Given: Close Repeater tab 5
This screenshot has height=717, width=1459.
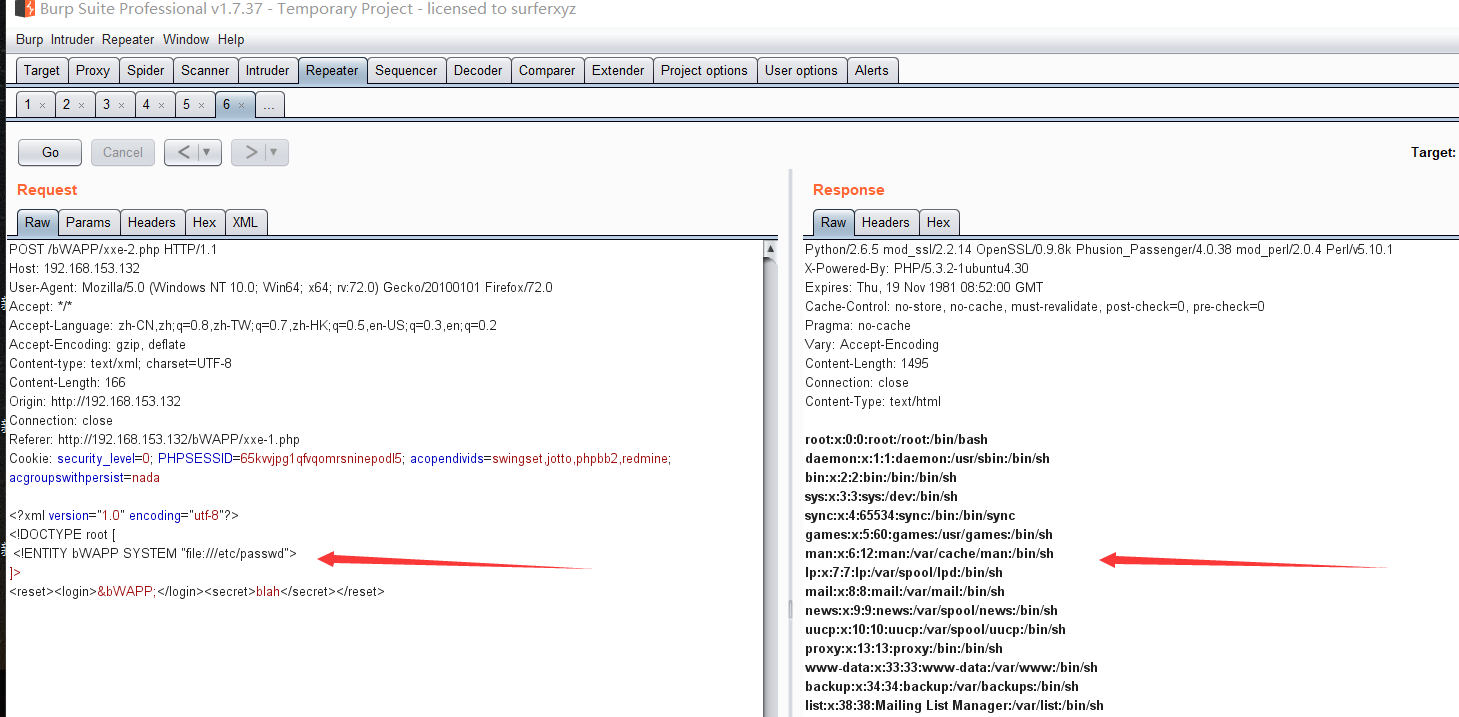Looking at the screenshot, I should (201, 105).
